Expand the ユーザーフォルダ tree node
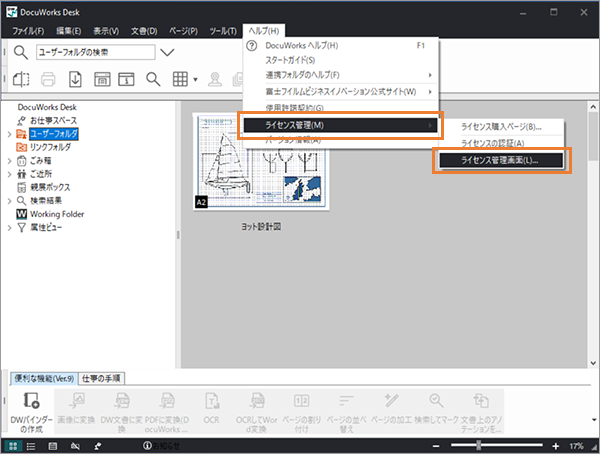Screen dimensions: 600x454 (10, 134)
